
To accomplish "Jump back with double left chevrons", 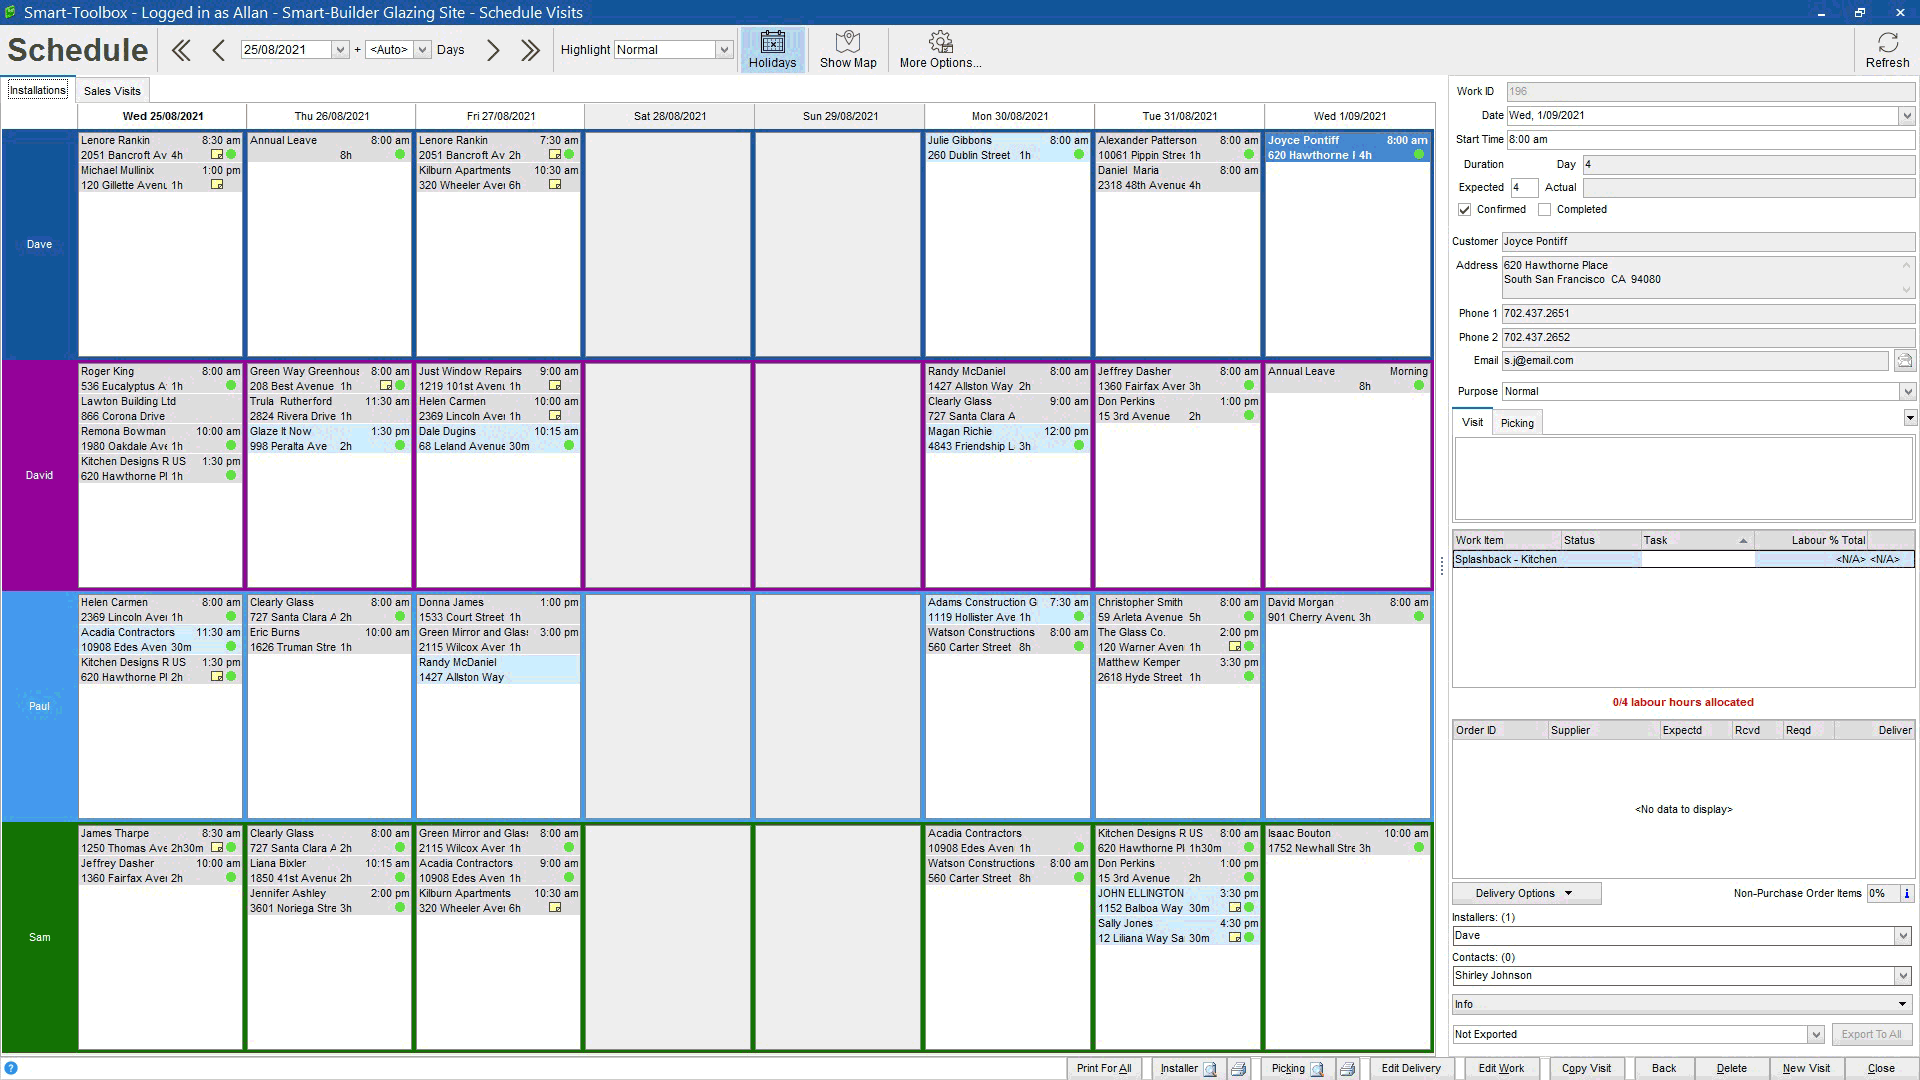I will 181,50.
